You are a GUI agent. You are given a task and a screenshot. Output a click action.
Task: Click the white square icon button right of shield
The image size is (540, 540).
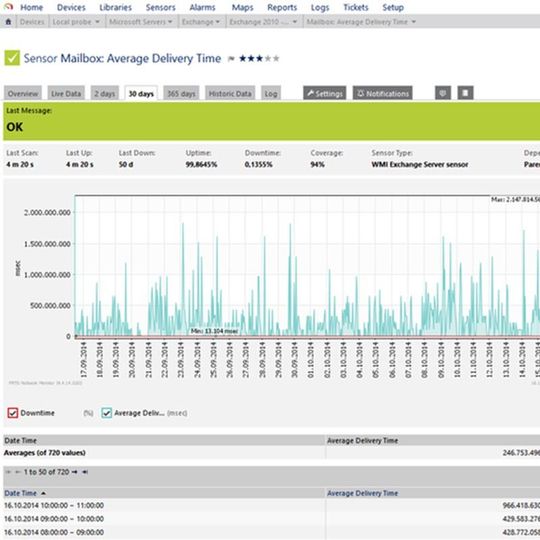click(465, 93)
